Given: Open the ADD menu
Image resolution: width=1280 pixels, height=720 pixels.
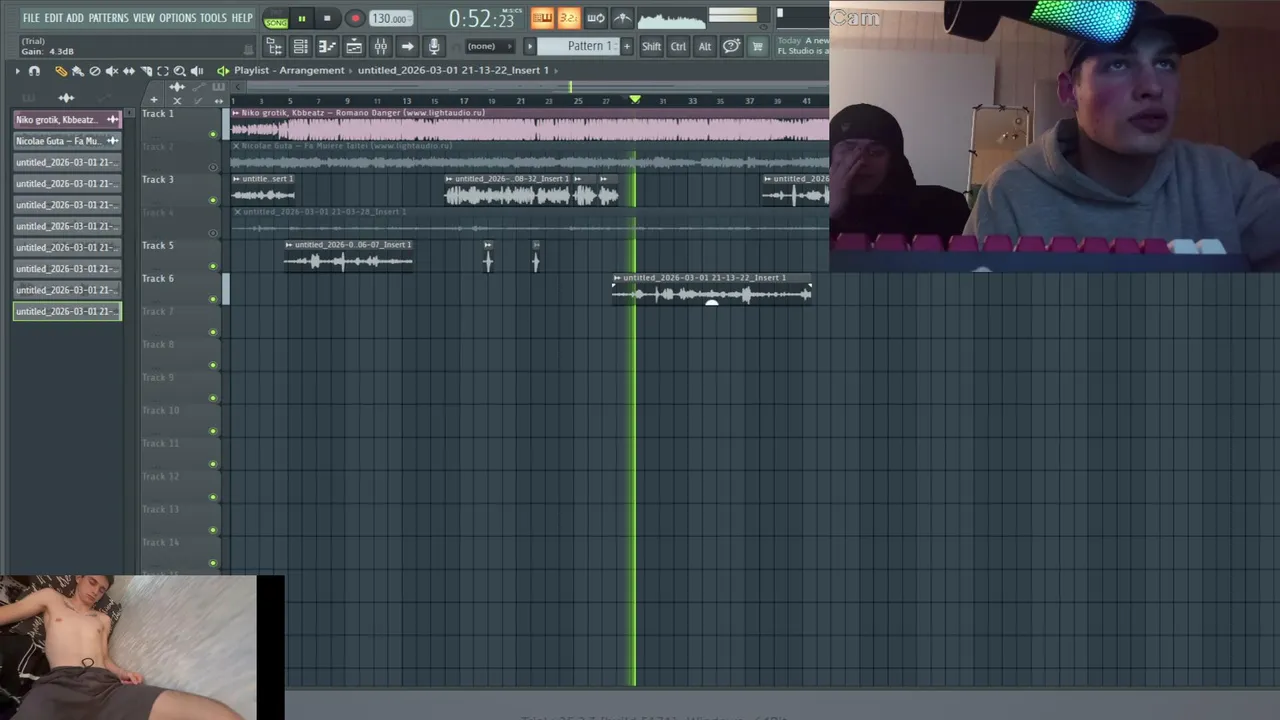Looking at the screenshot, I should point(75,18).
